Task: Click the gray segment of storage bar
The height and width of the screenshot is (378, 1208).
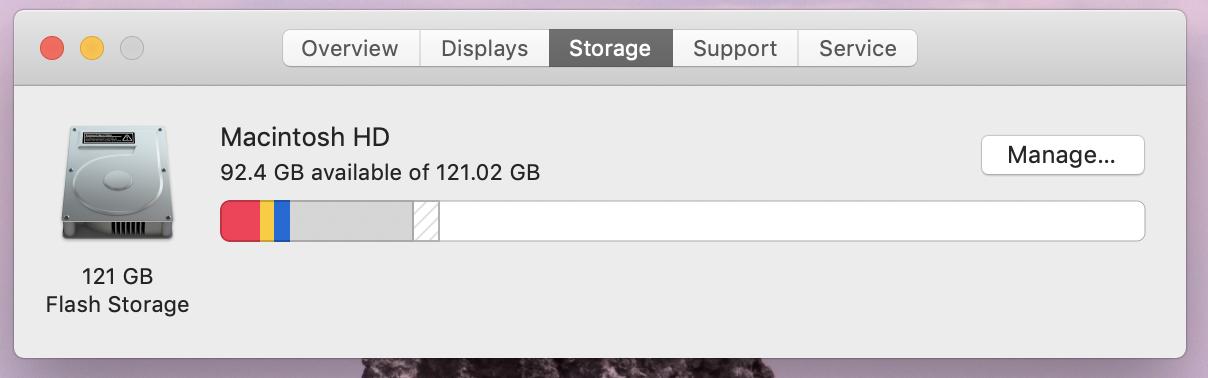Action: pos(351,221)
